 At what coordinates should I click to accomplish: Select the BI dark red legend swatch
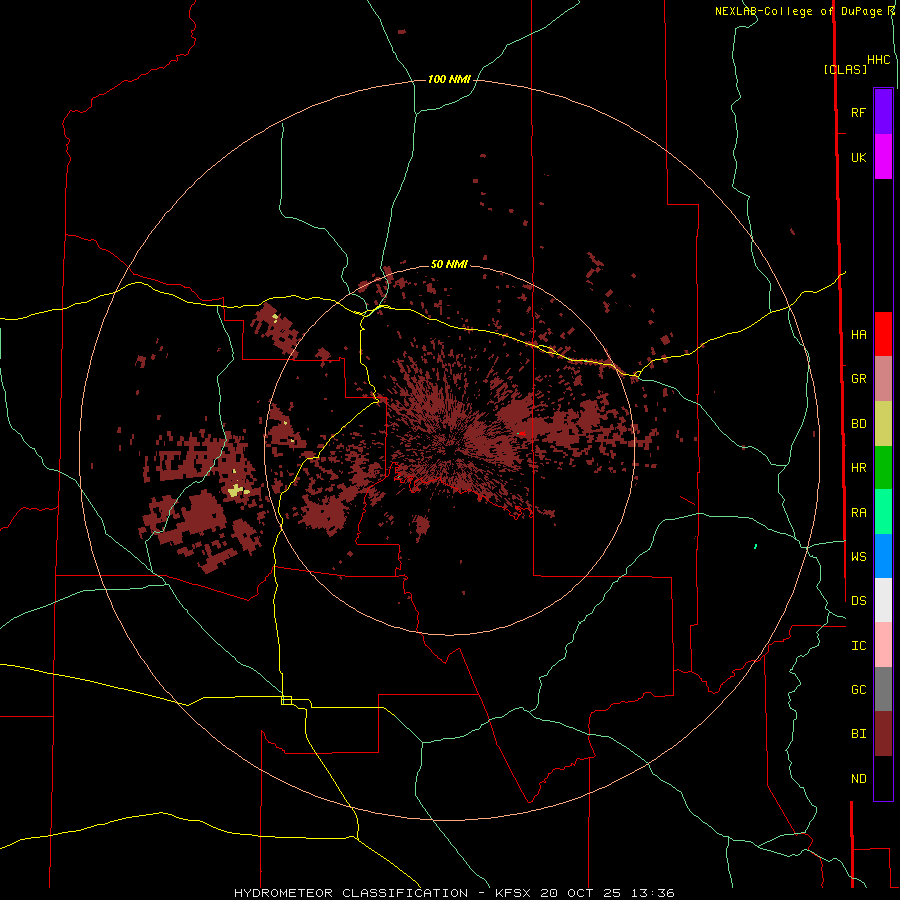(x=883, y=734)
